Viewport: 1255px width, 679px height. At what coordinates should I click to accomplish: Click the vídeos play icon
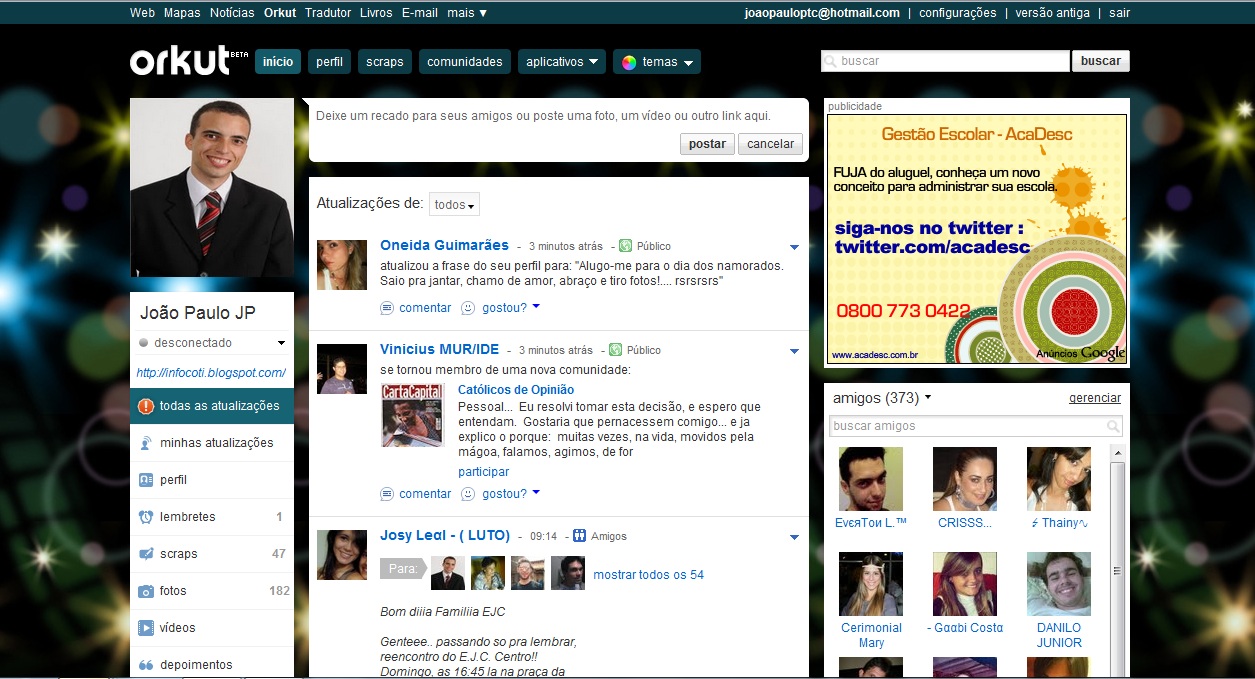tap(146, 628)
